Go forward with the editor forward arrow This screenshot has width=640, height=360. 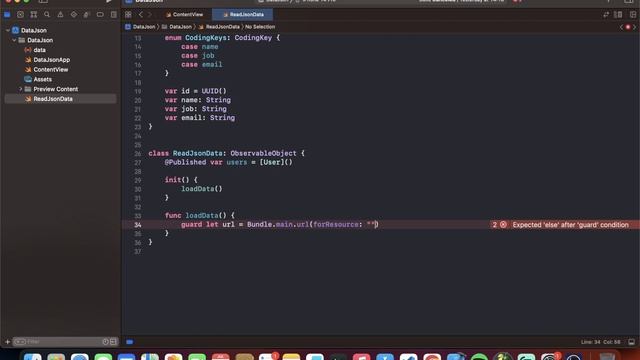(x=150, y=15)
